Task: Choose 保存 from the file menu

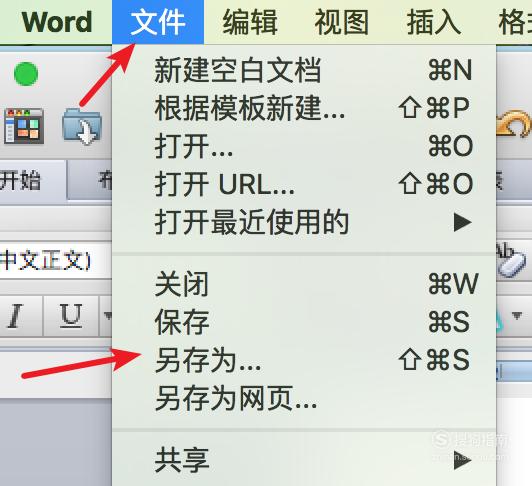Action: click(x=304, y=322)
